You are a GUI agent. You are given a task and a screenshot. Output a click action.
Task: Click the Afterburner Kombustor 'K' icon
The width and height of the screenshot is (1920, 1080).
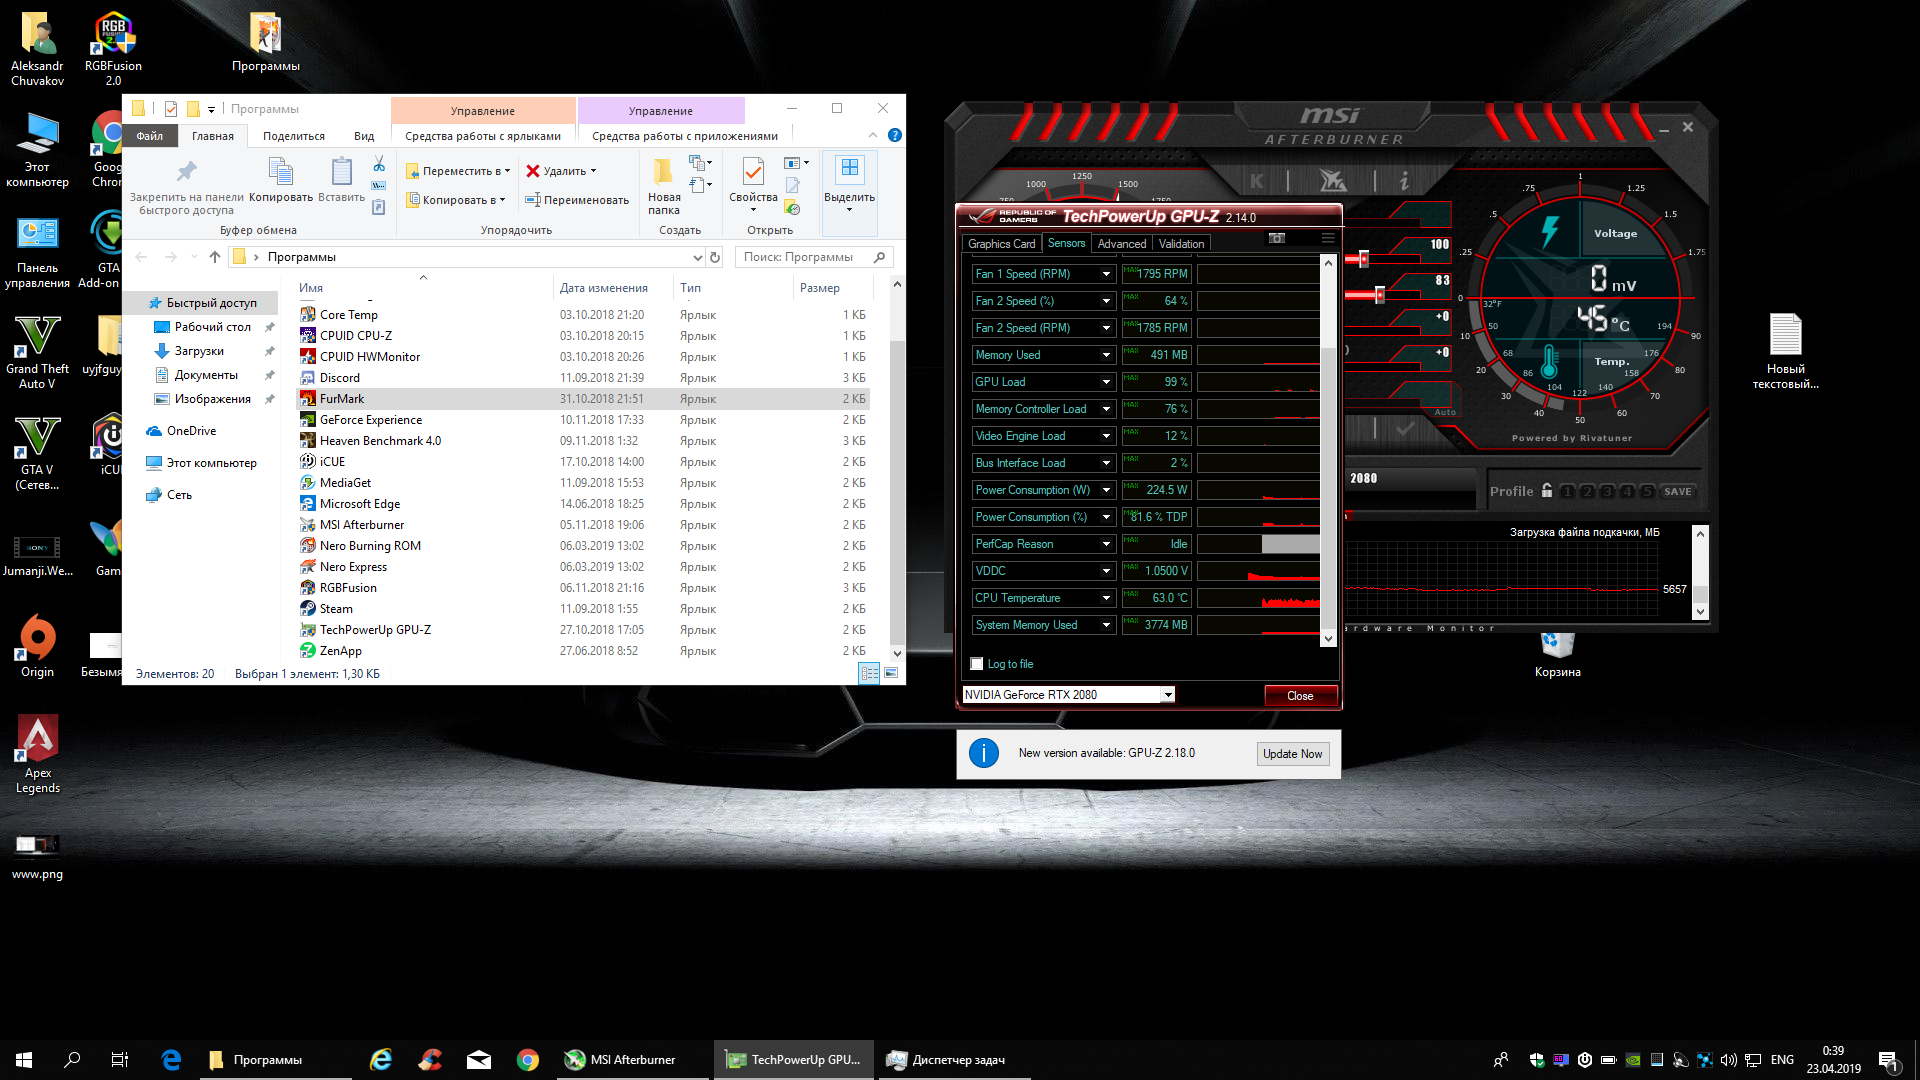point(1256,181)
